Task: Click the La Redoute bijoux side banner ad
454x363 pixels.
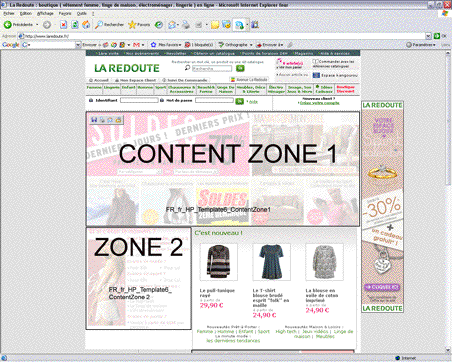Action: point(382,207)
